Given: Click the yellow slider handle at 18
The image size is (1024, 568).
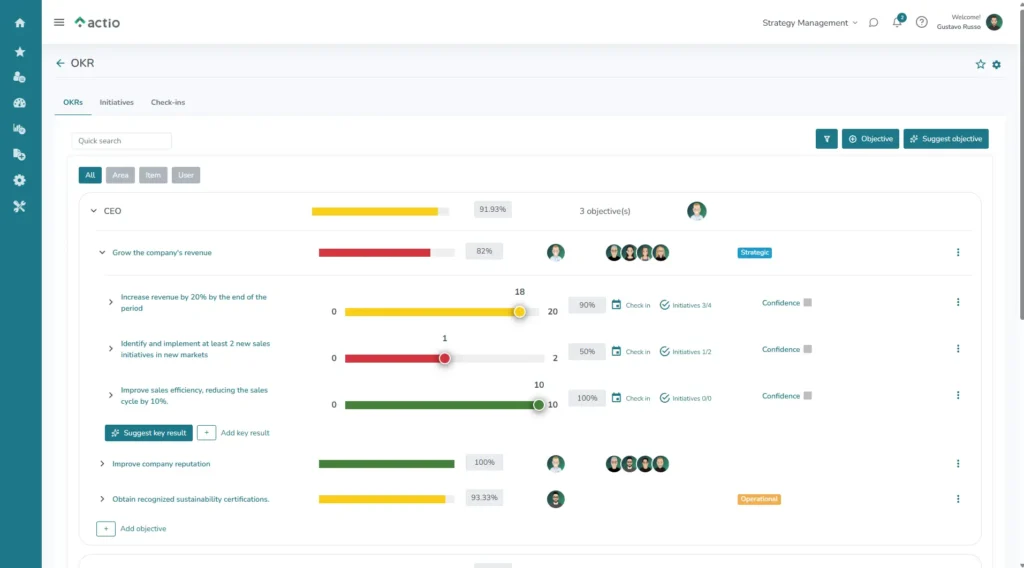Looking at the screenshot, I should click(520, 312).
